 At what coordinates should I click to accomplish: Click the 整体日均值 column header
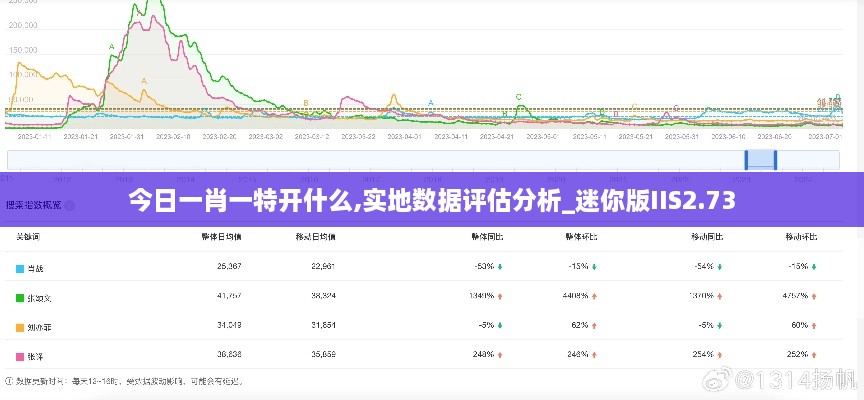pyautogui.click(x=221, y=237)
